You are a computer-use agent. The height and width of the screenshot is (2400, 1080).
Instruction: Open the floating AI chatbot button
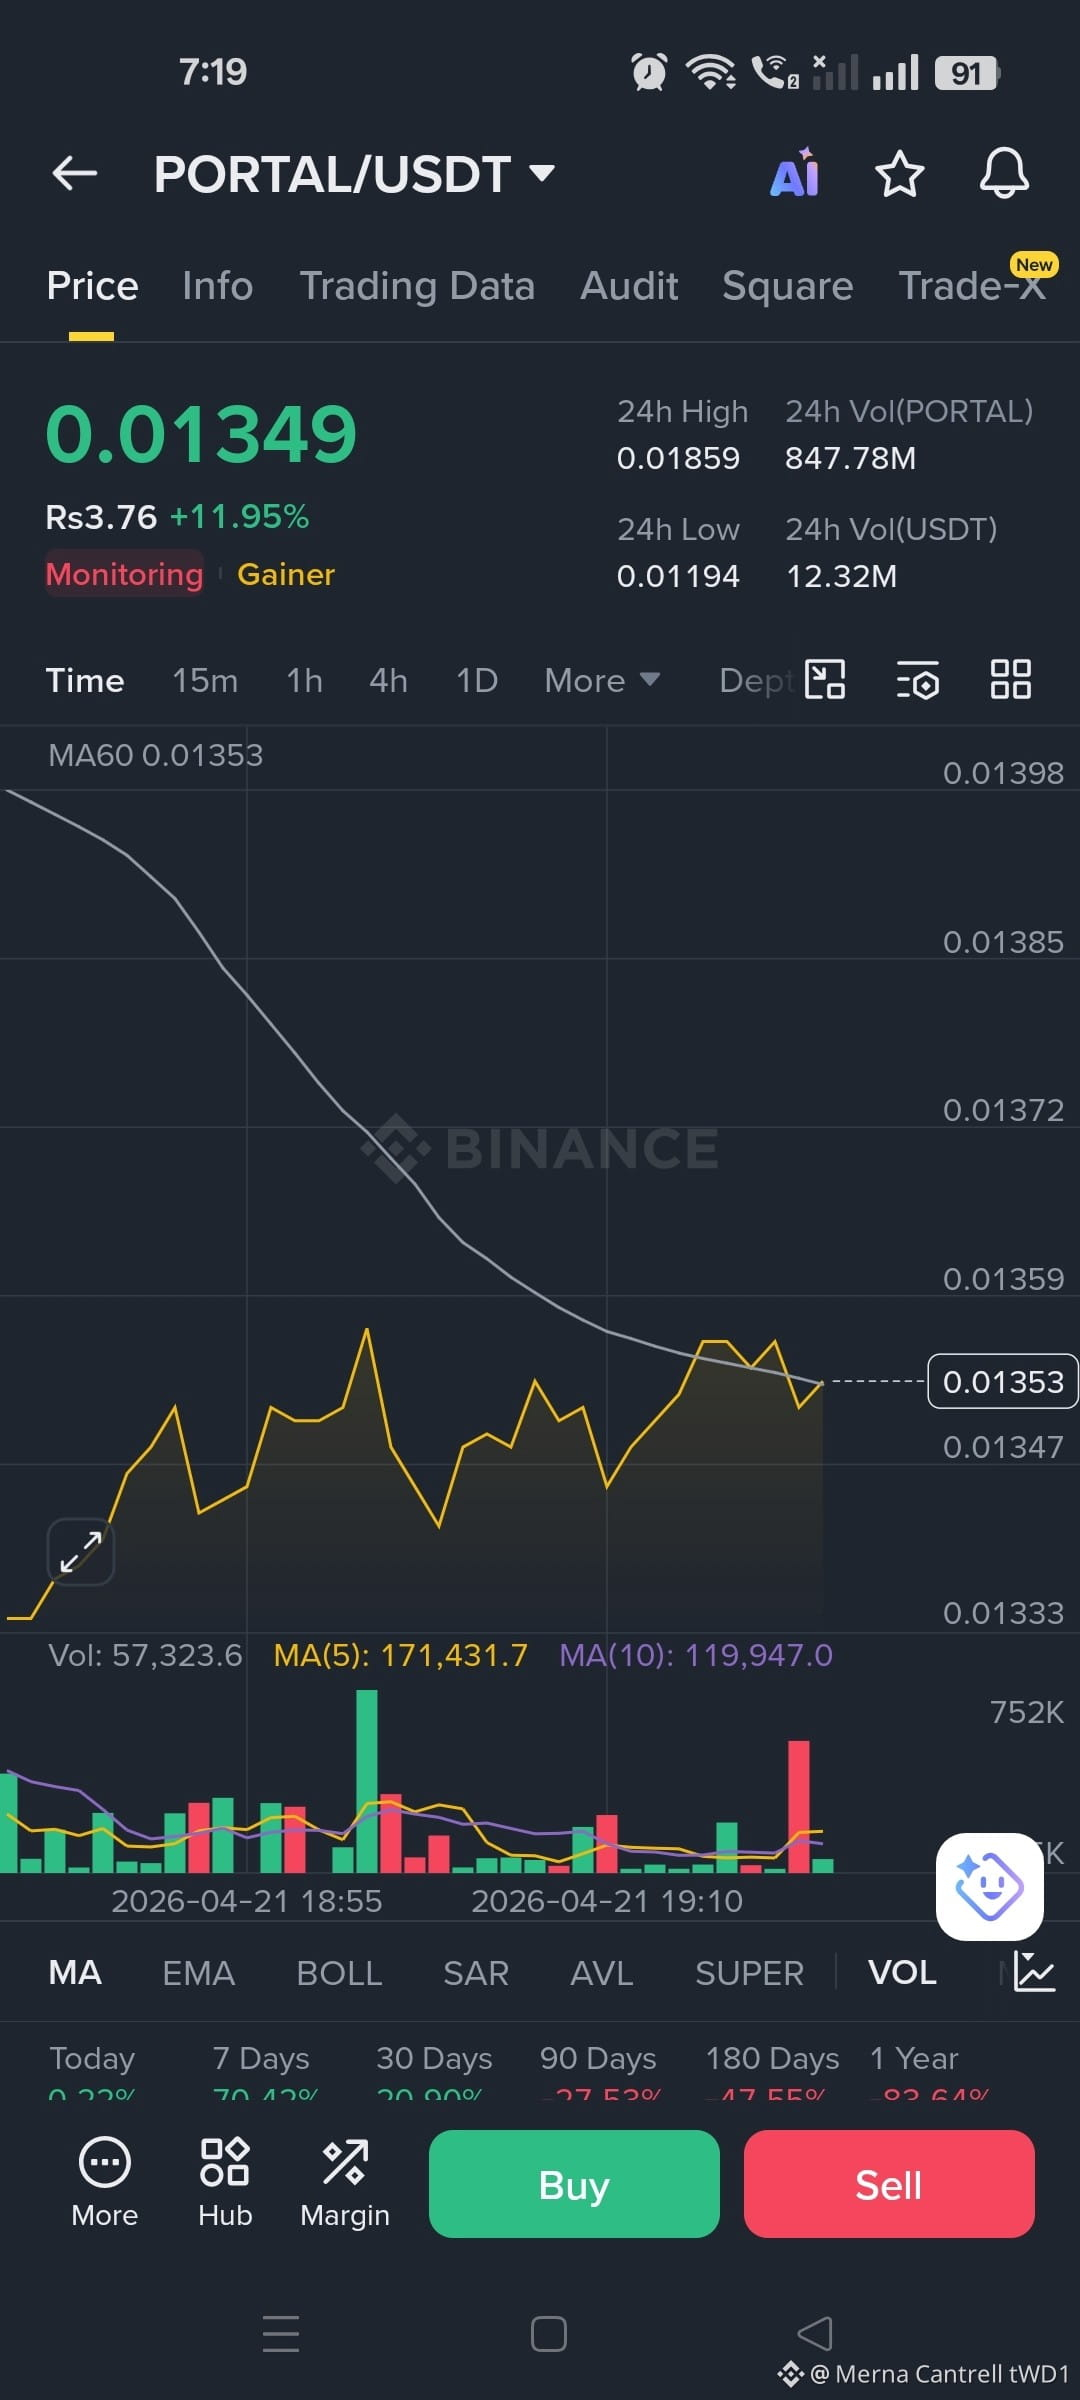[x=990, y=1886]
